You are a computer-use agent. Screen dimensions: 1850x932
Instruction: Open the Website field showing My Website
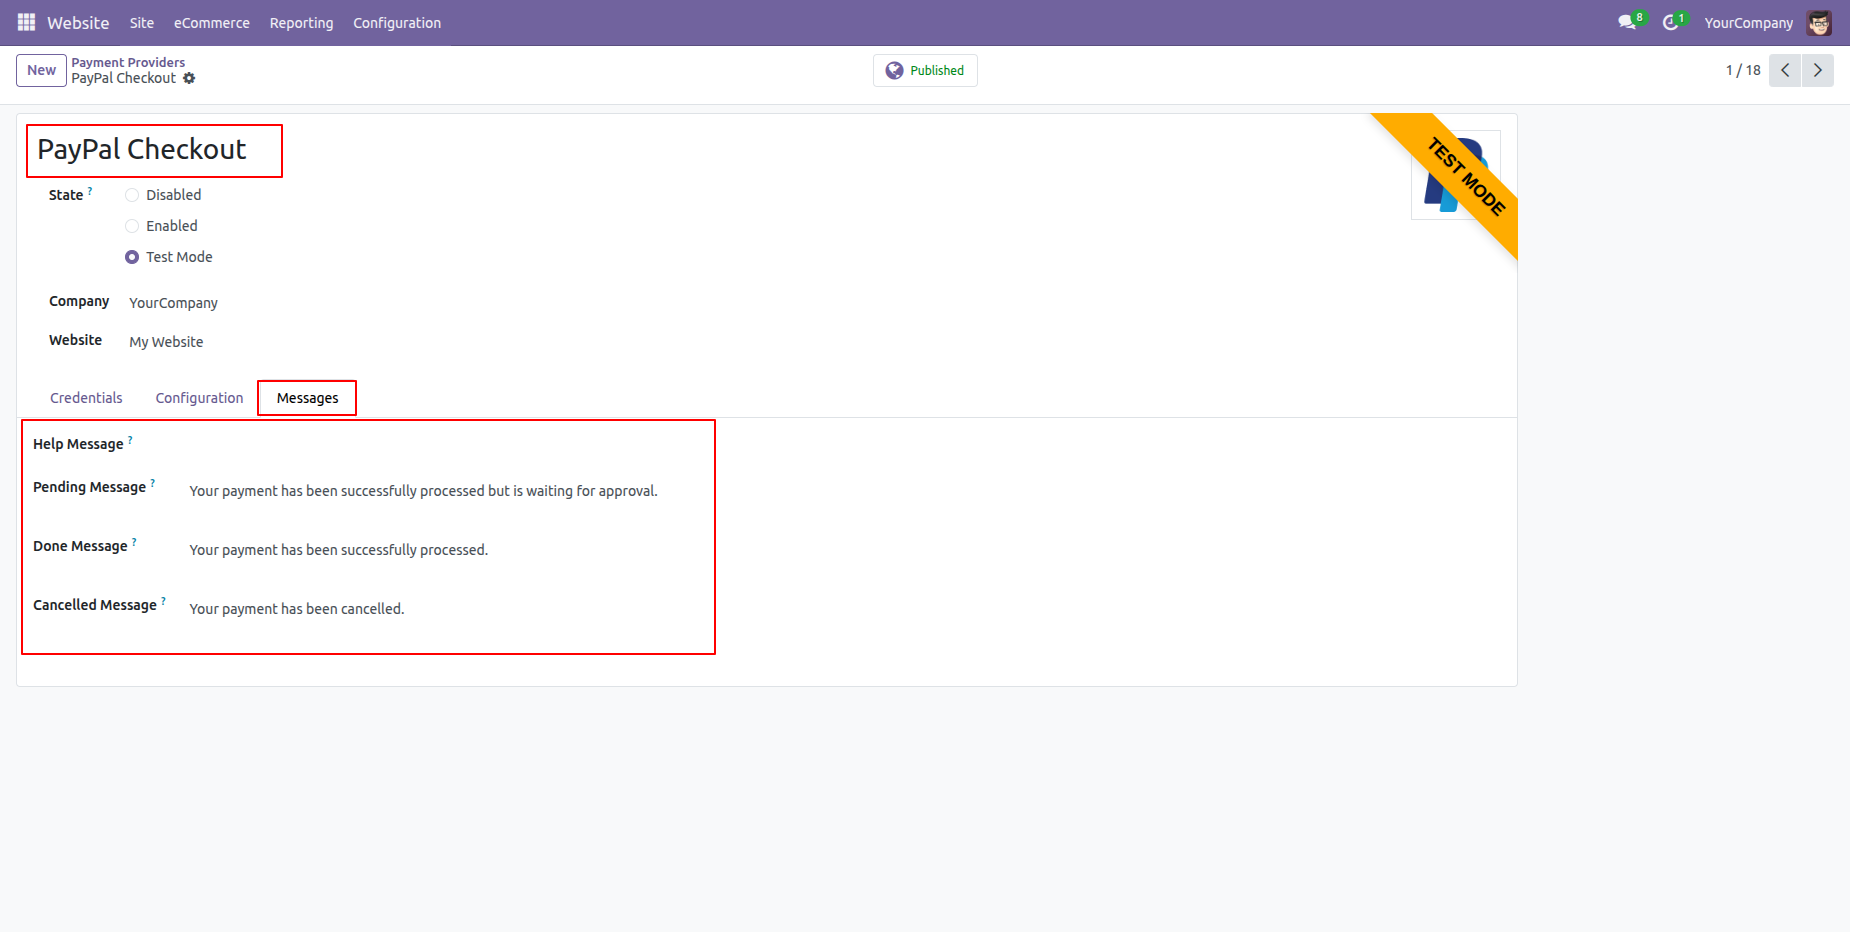click(166, 342)
